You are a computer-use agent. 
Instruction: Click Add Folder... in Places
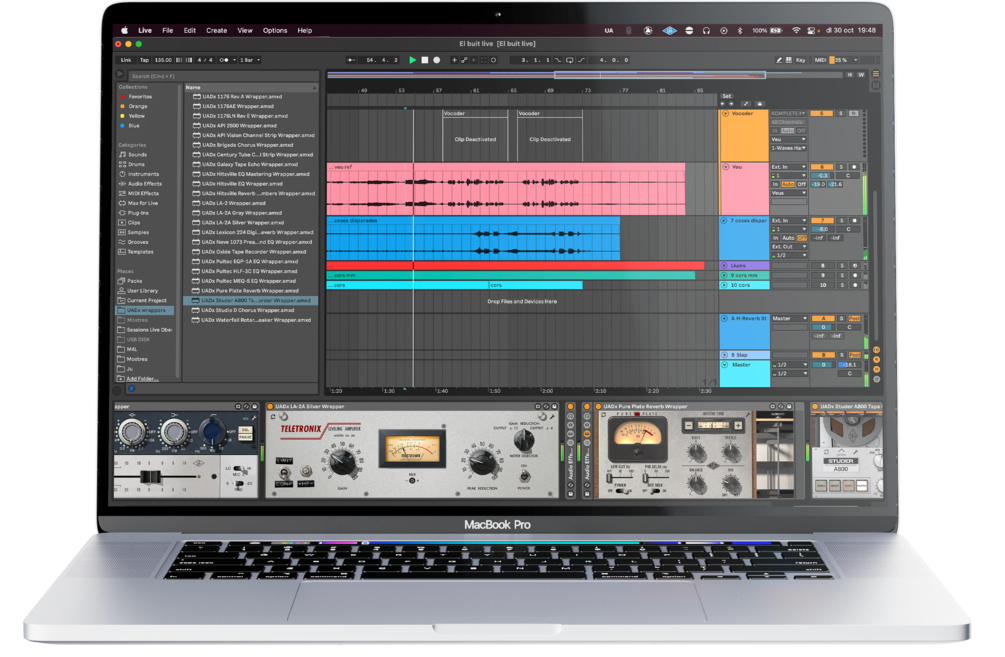(x=138, y=379)
